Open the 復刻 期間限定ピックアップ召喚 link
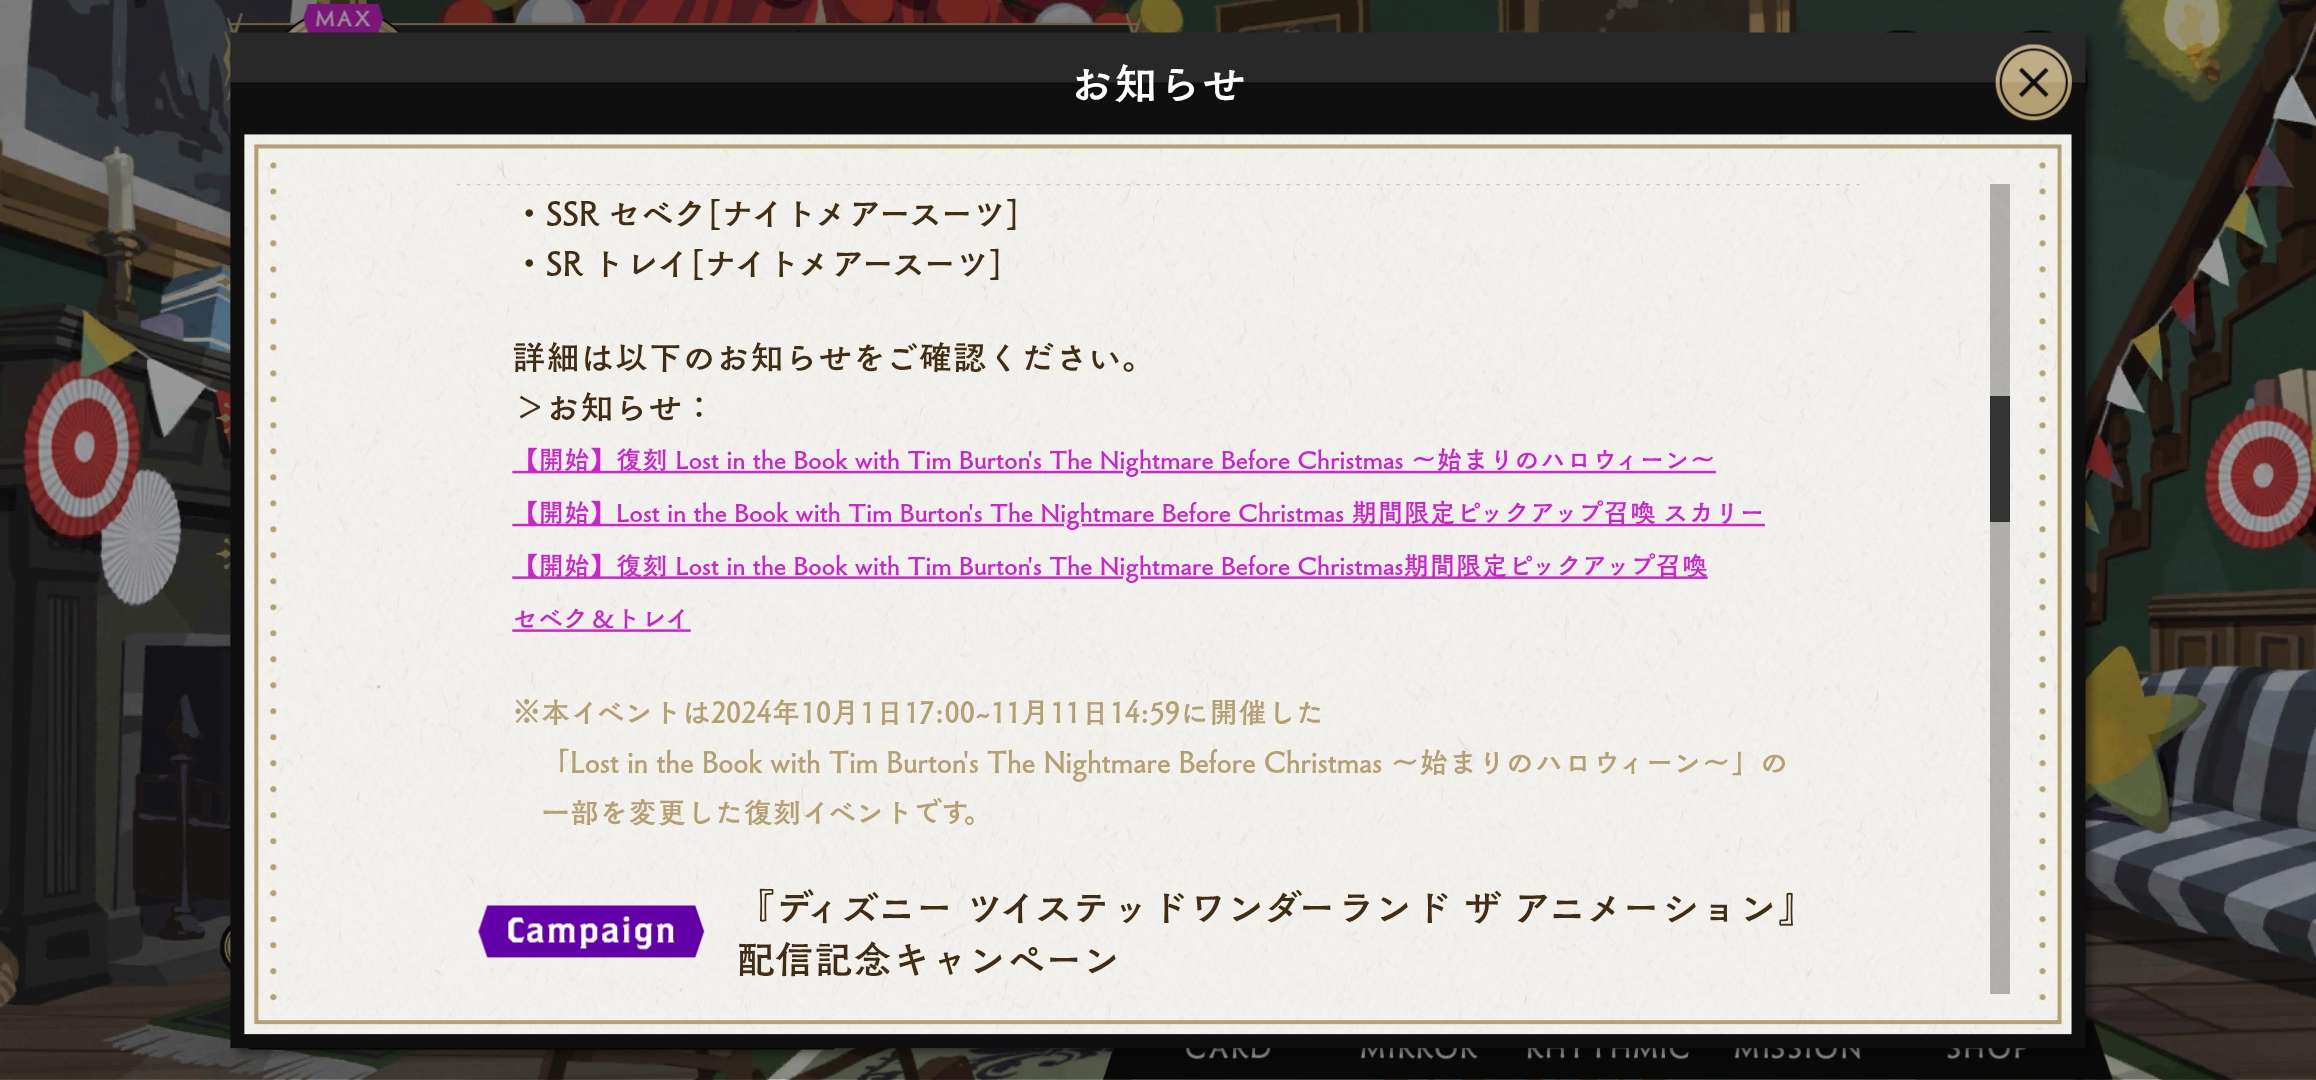 click(1109, 567)
